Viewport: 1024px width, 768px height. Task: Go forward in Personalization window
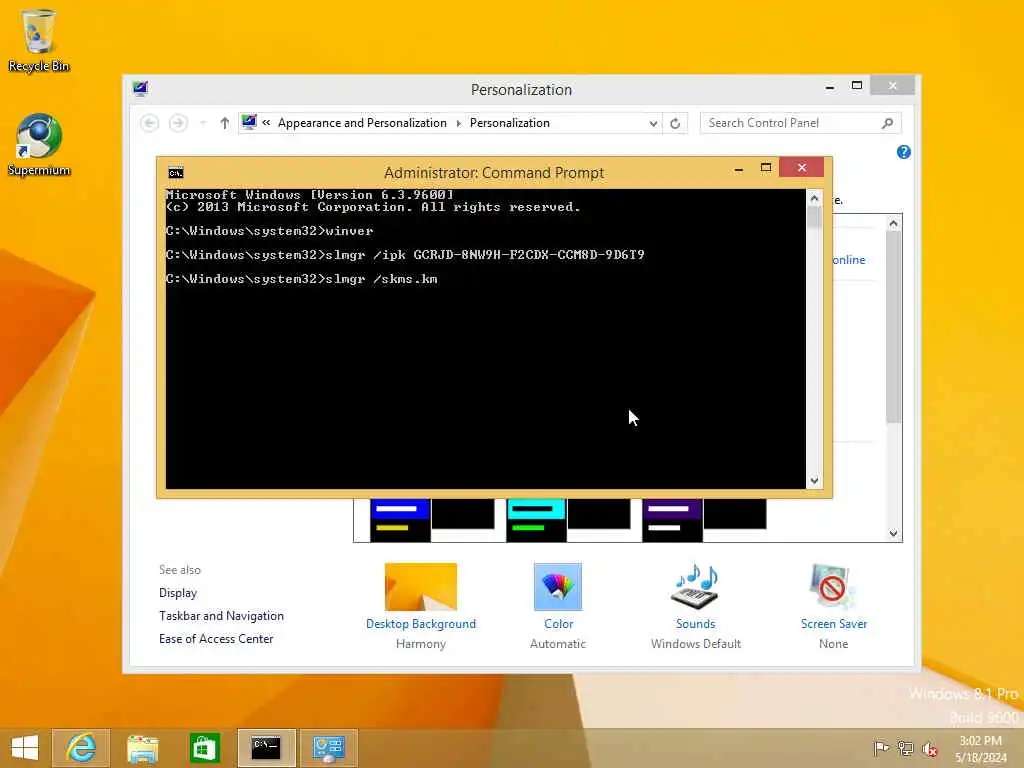coord(178,123)
